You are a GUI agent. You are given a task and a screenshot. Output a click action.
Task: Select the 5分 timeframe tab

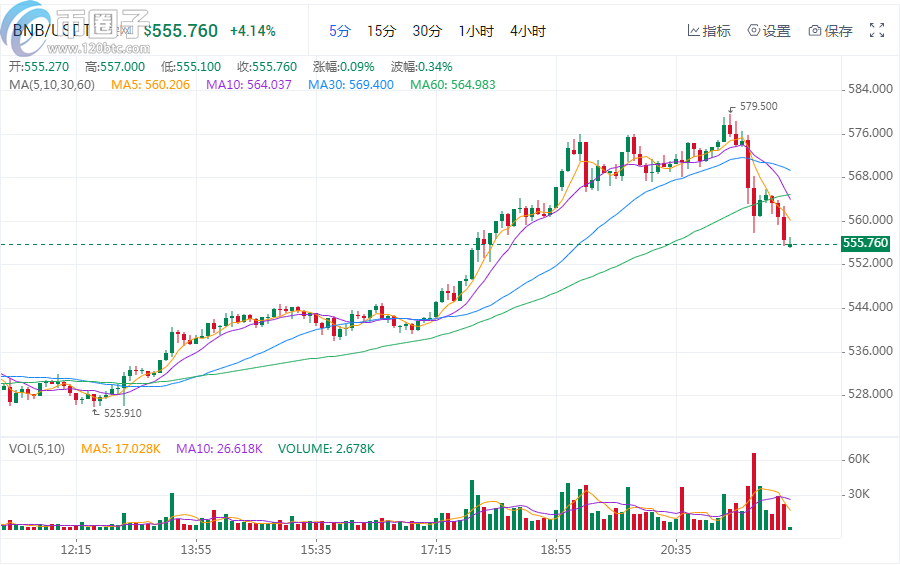click(339, 31)
